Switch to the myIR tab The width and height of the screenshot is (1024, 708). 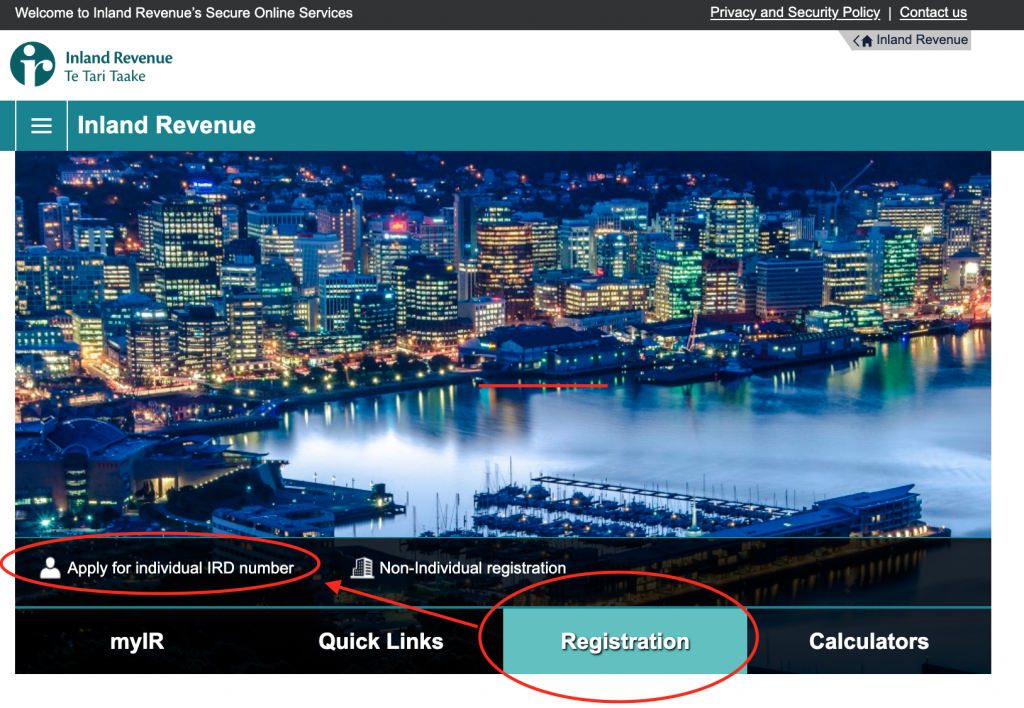click(x=137, y=641)
